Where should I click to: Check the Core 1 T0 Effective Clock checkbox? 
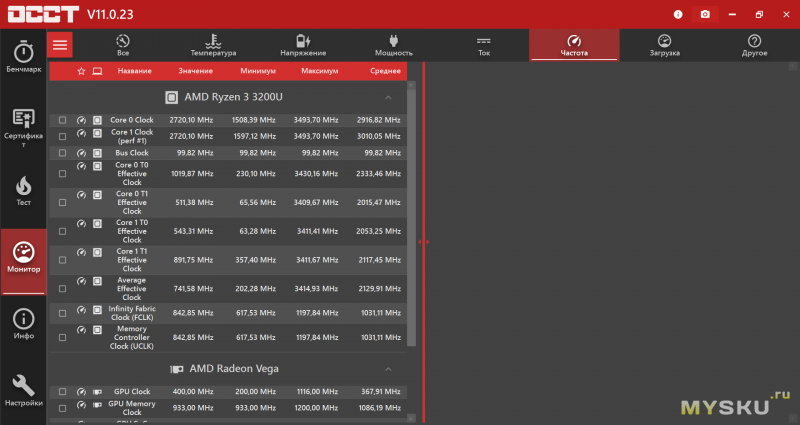pos(62,232)
